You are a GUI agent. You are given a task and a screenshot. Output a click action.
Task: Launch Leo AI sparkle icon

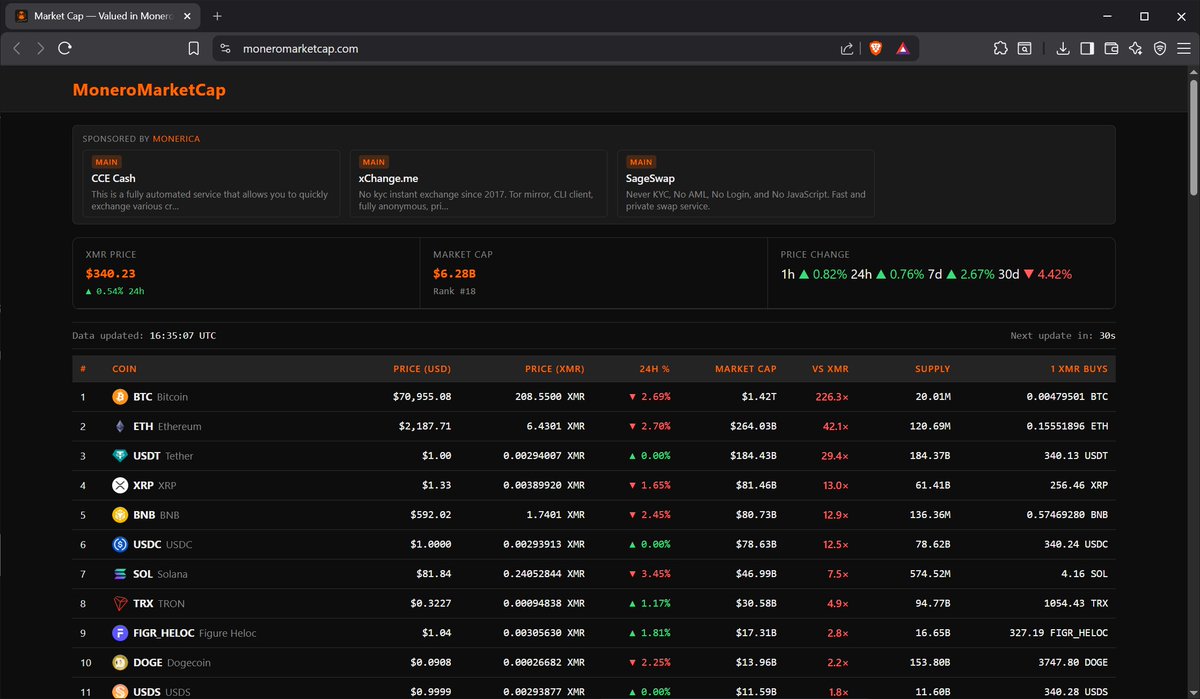click(x=1135, y=48)
